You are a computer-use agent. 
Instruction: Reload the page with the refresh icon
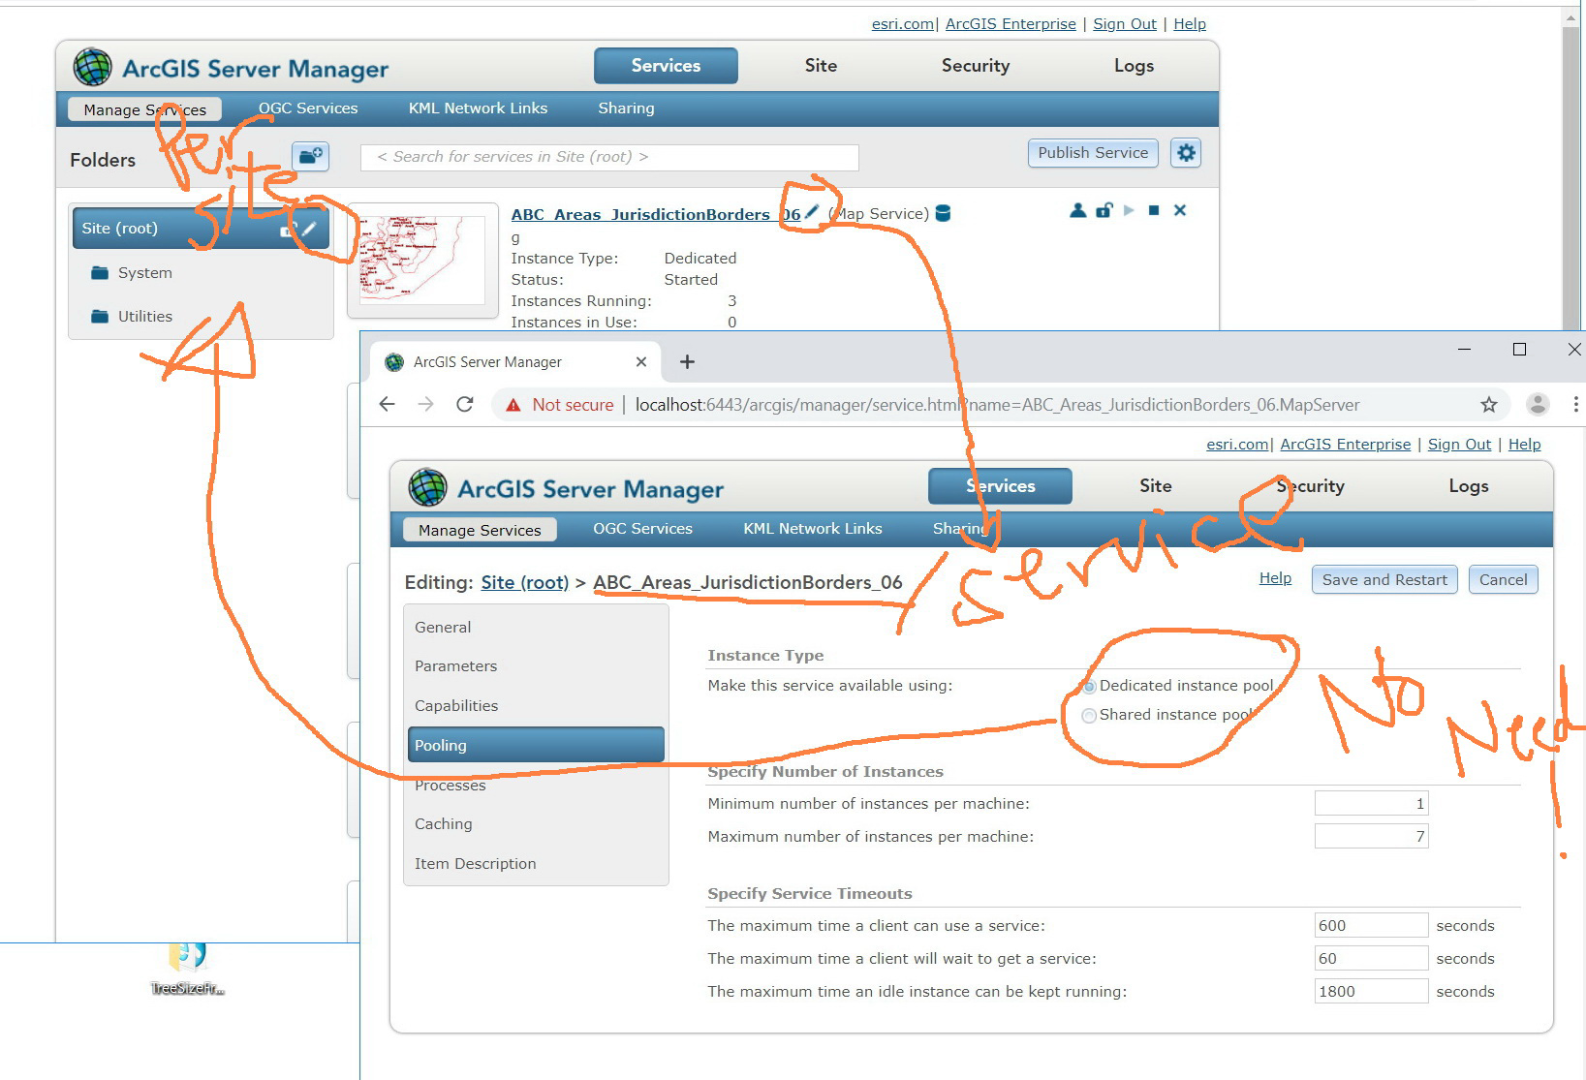coord(465,404)
